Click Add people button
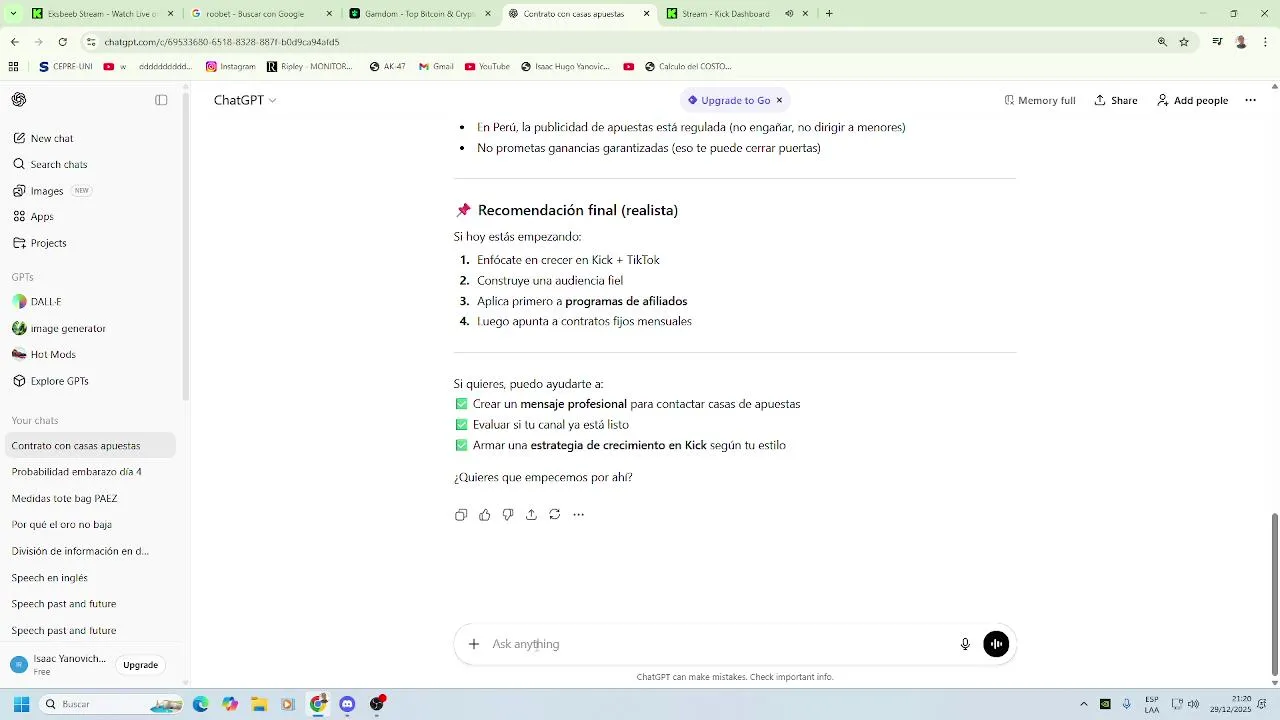The width and height of the screenshot is (1280, 720). pos(1193,100)
